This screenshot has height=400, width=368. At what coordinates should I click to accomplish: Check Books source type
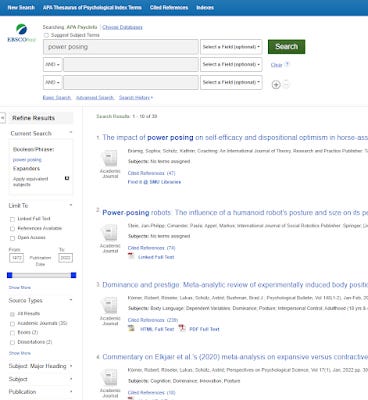[x=12, y=333]
